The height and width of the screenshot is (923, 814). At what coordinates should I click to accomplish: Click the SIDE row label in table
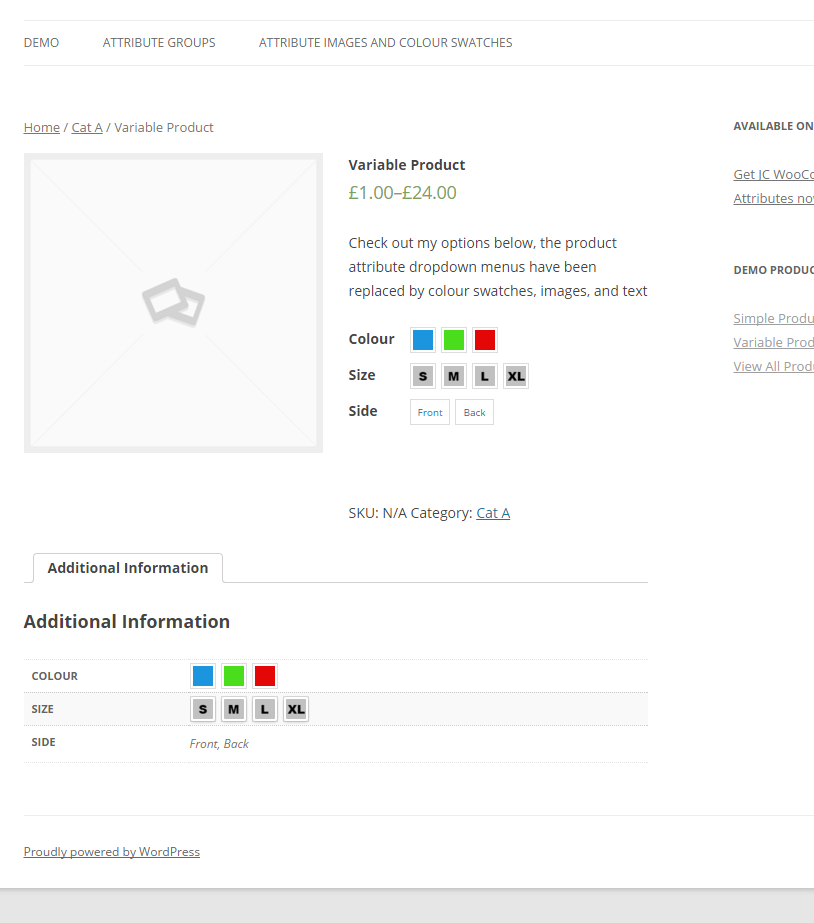click(x=44, y=742)
